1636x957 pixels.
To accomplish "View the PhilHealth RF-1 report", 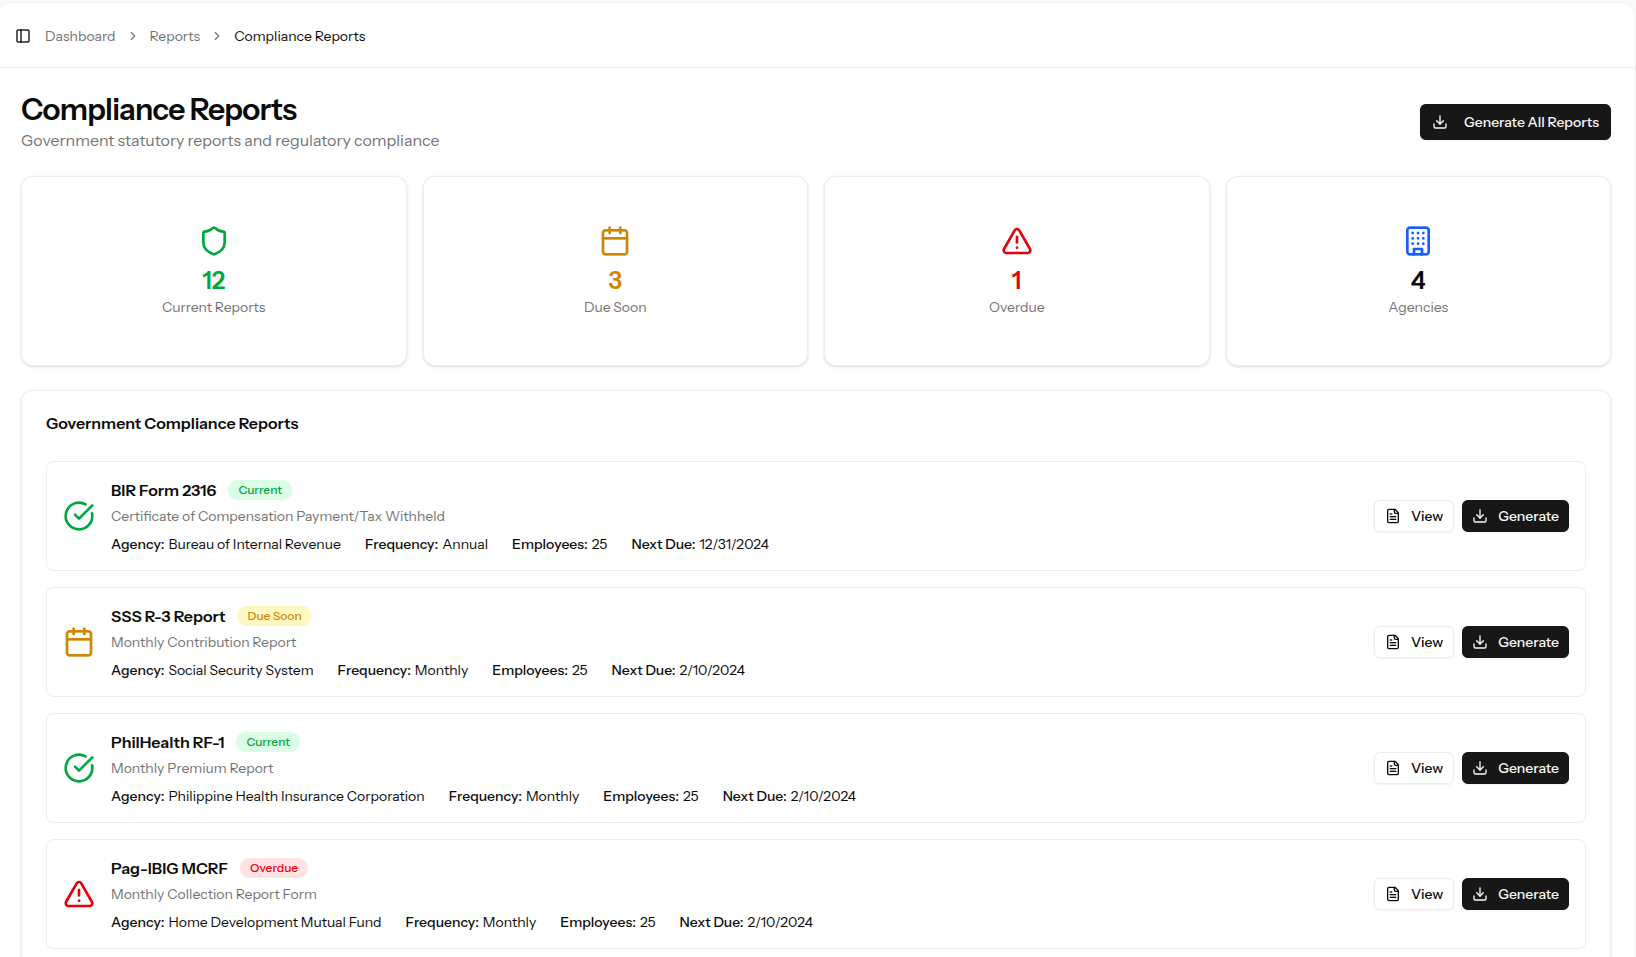I will tap(1414, 768).
